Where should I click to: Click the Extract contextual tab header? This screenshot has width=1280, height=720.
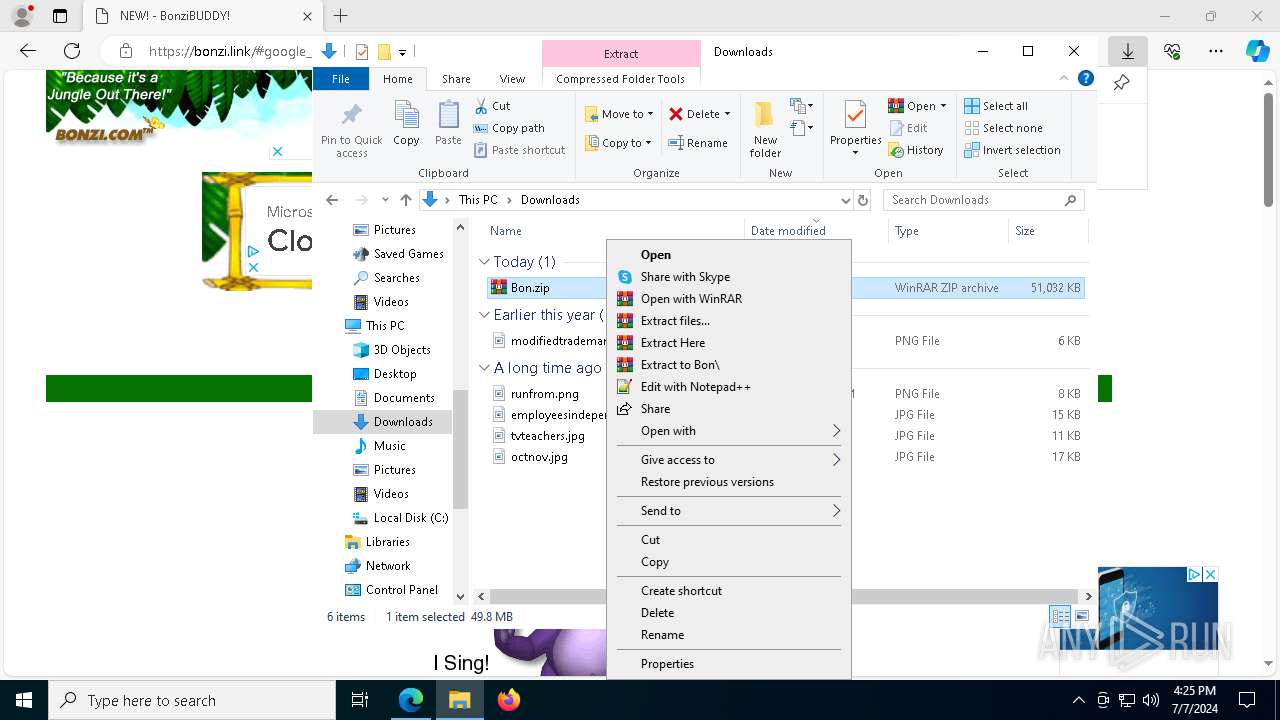pos(621,54)
